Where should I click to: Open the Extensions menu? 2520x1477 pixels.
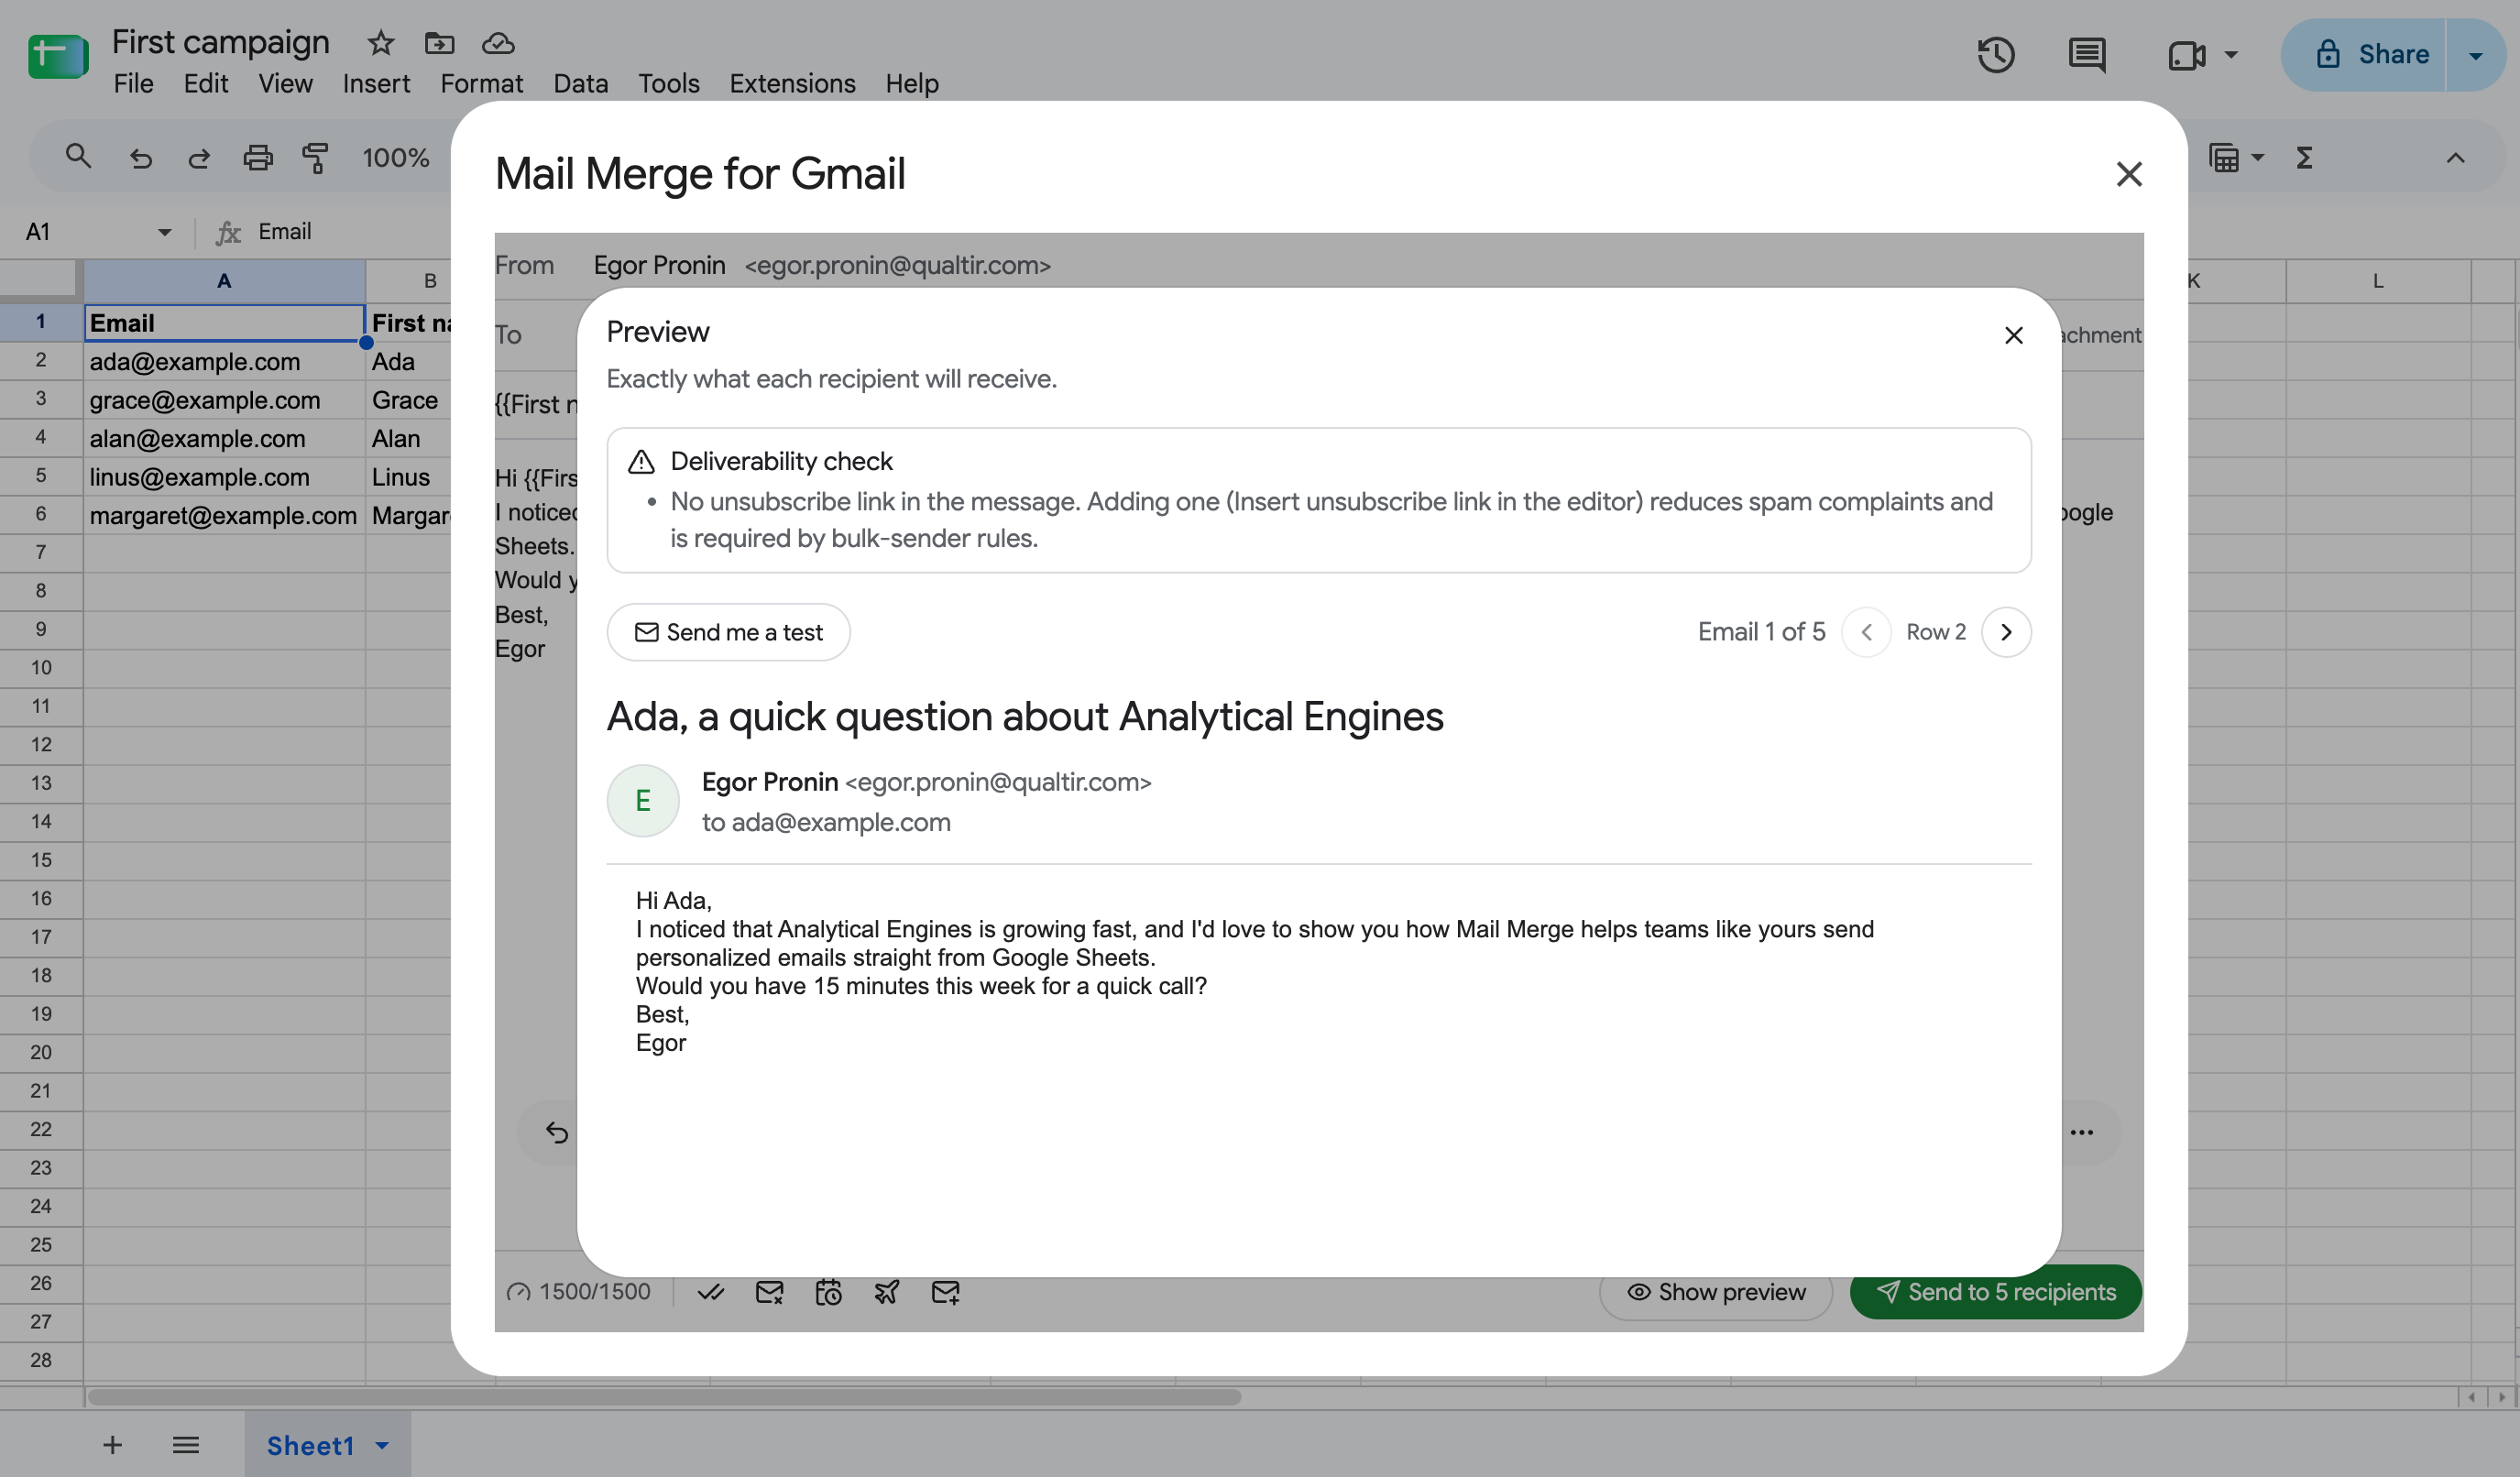(792, 83)
